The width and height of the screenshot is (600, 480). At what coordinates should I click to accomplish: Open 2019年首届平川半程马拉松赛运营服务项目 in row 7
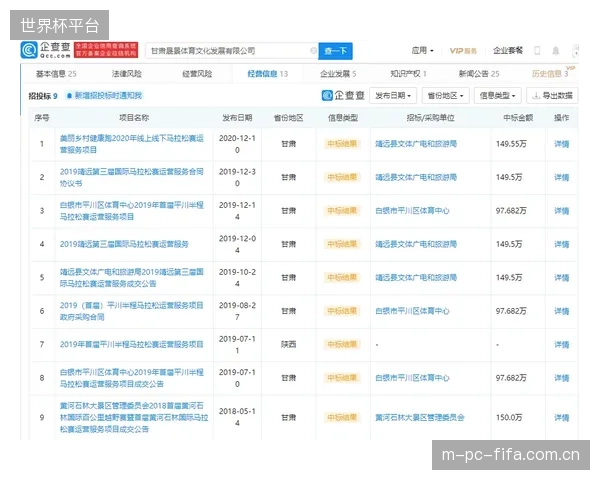(131, 344)
